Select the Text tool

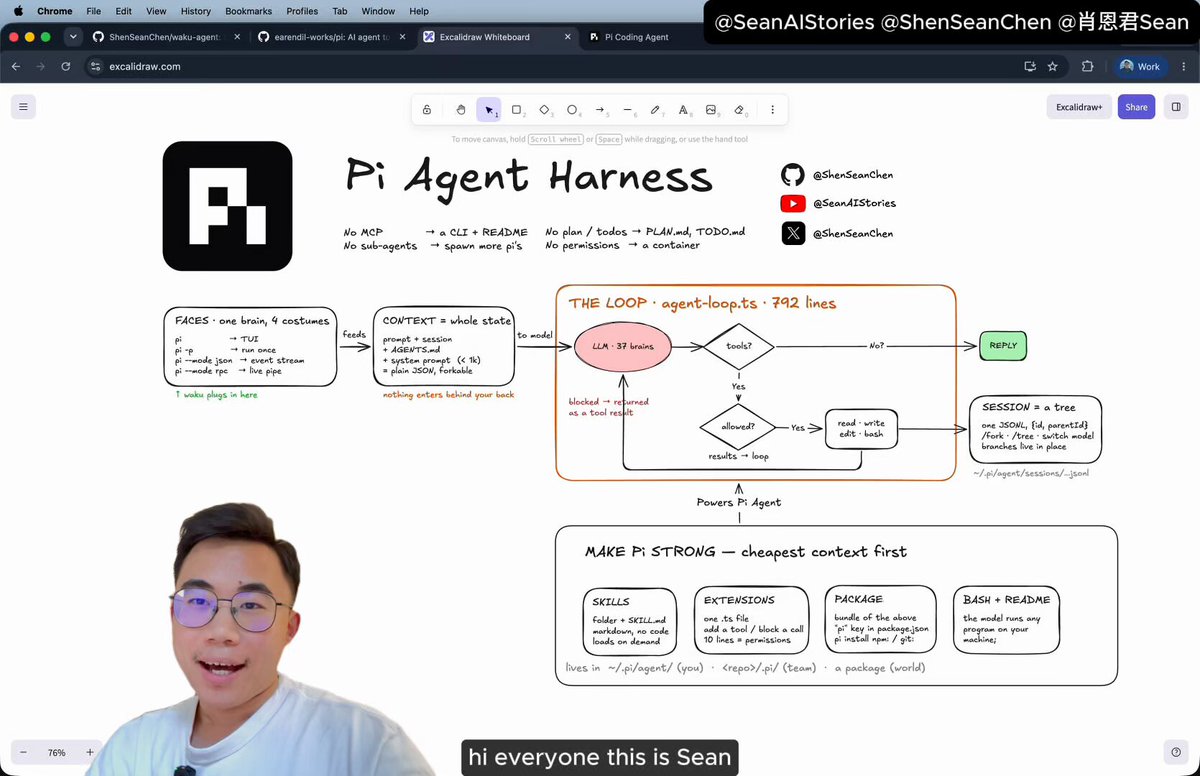pos(684,110)
